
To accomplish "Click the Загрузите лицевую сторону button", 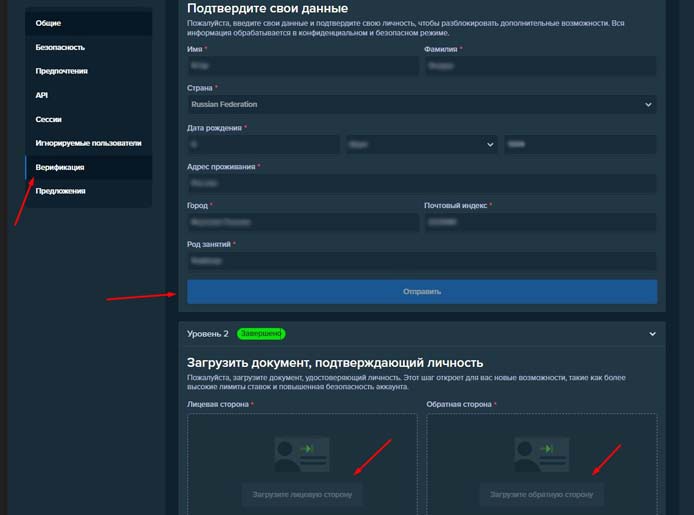I will click(302, 494).
